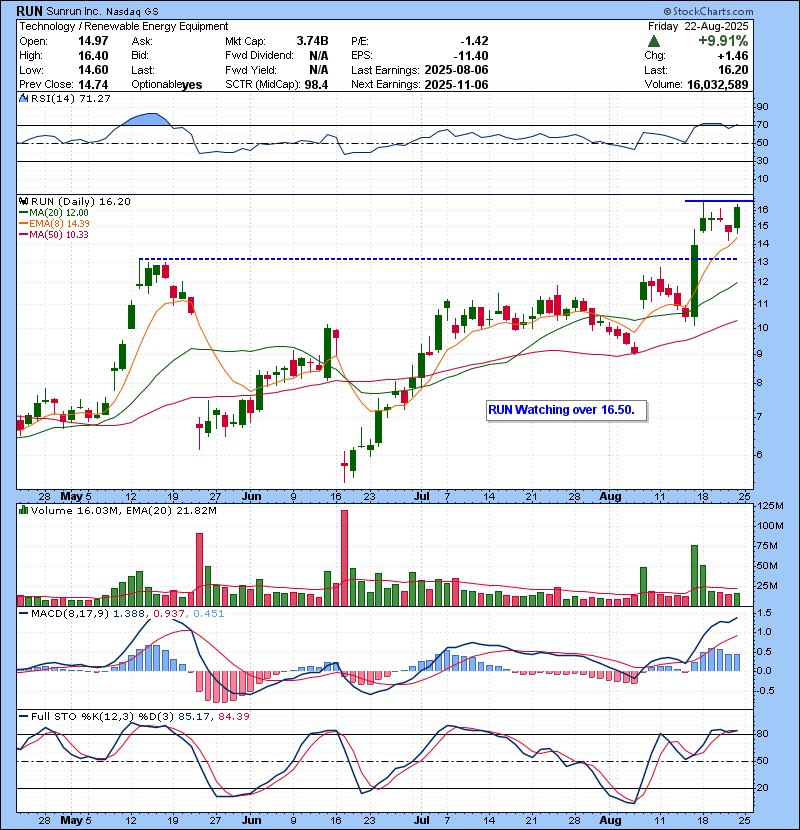The image size is (800, 830).
Task: Click the Fwd Dividend N/A value
Action: click(319, 56)
